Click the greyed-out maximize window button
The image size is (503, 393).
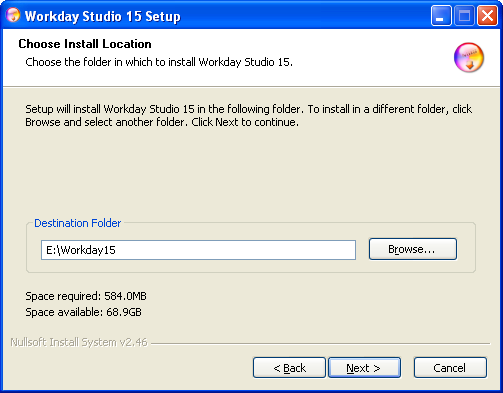tap(464, 16)
